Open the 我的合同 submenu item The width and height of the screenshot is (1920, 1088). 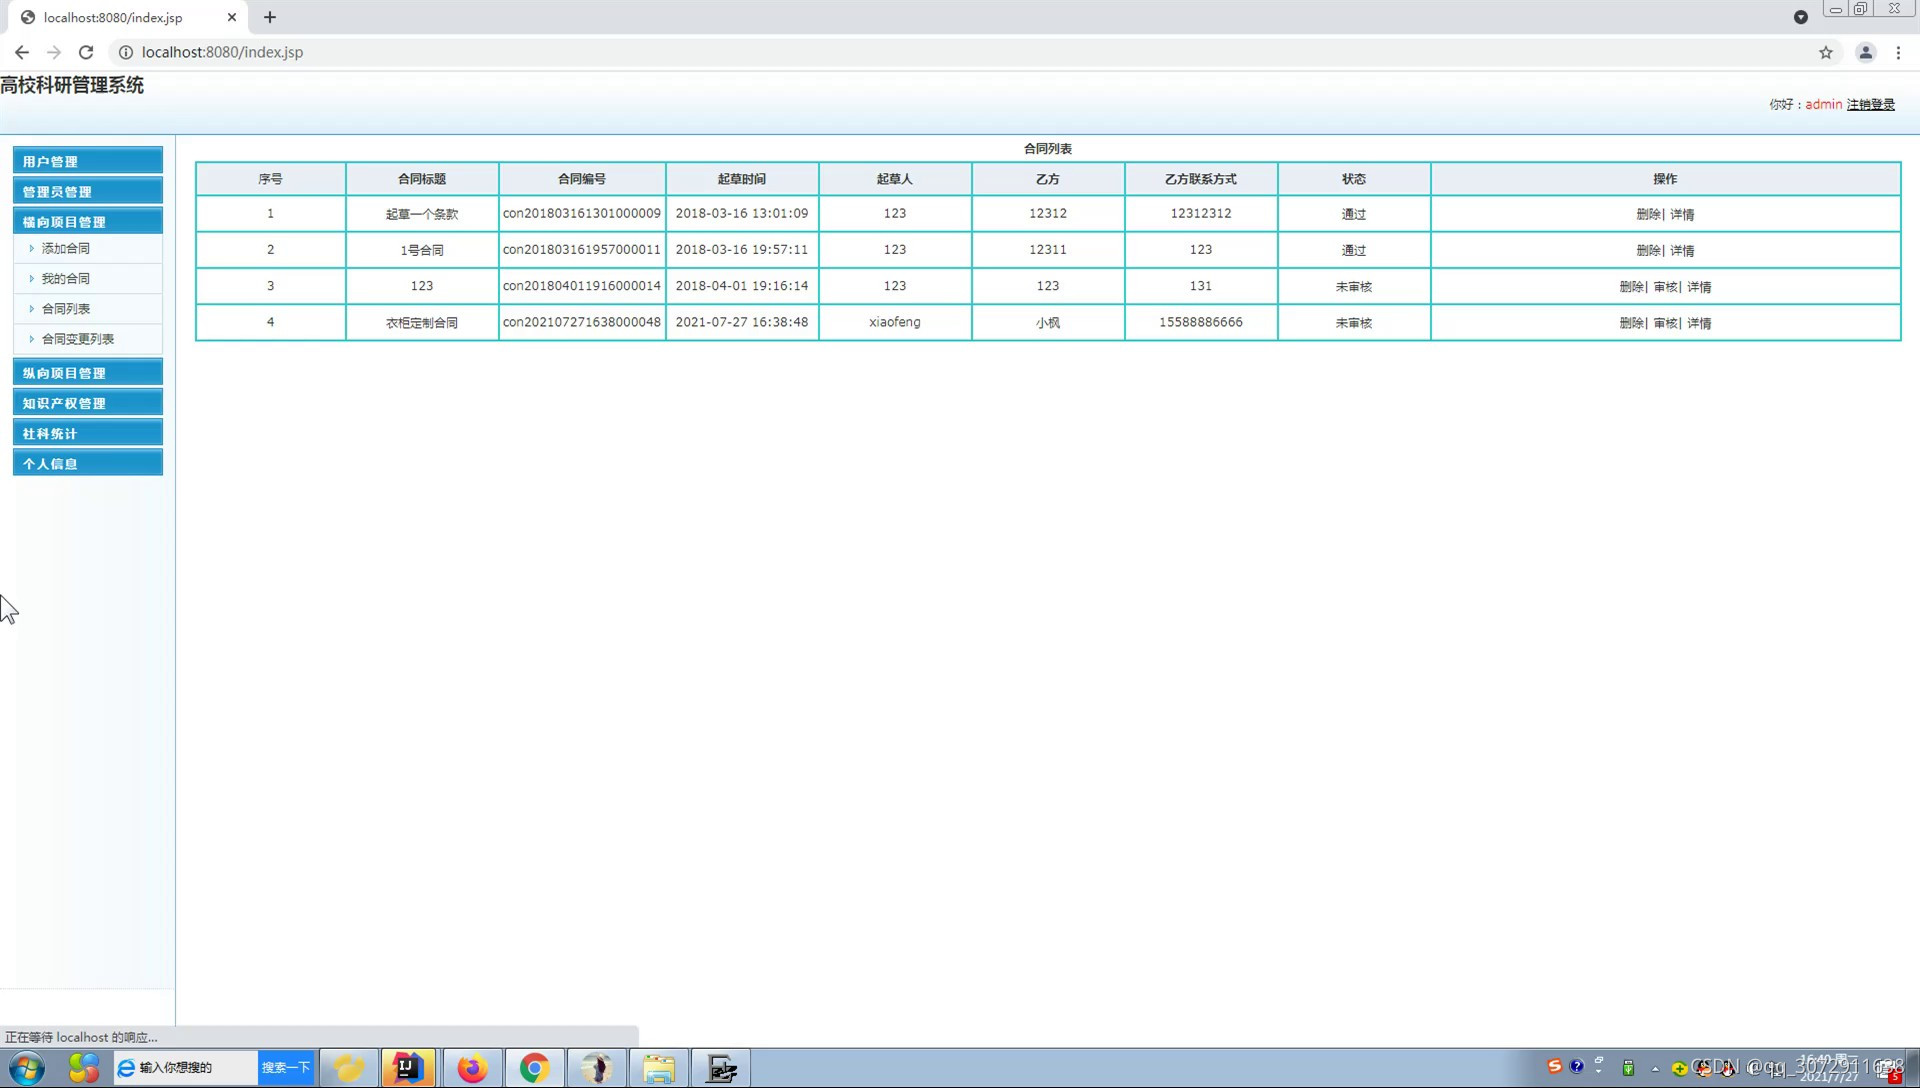coord(66,278)
